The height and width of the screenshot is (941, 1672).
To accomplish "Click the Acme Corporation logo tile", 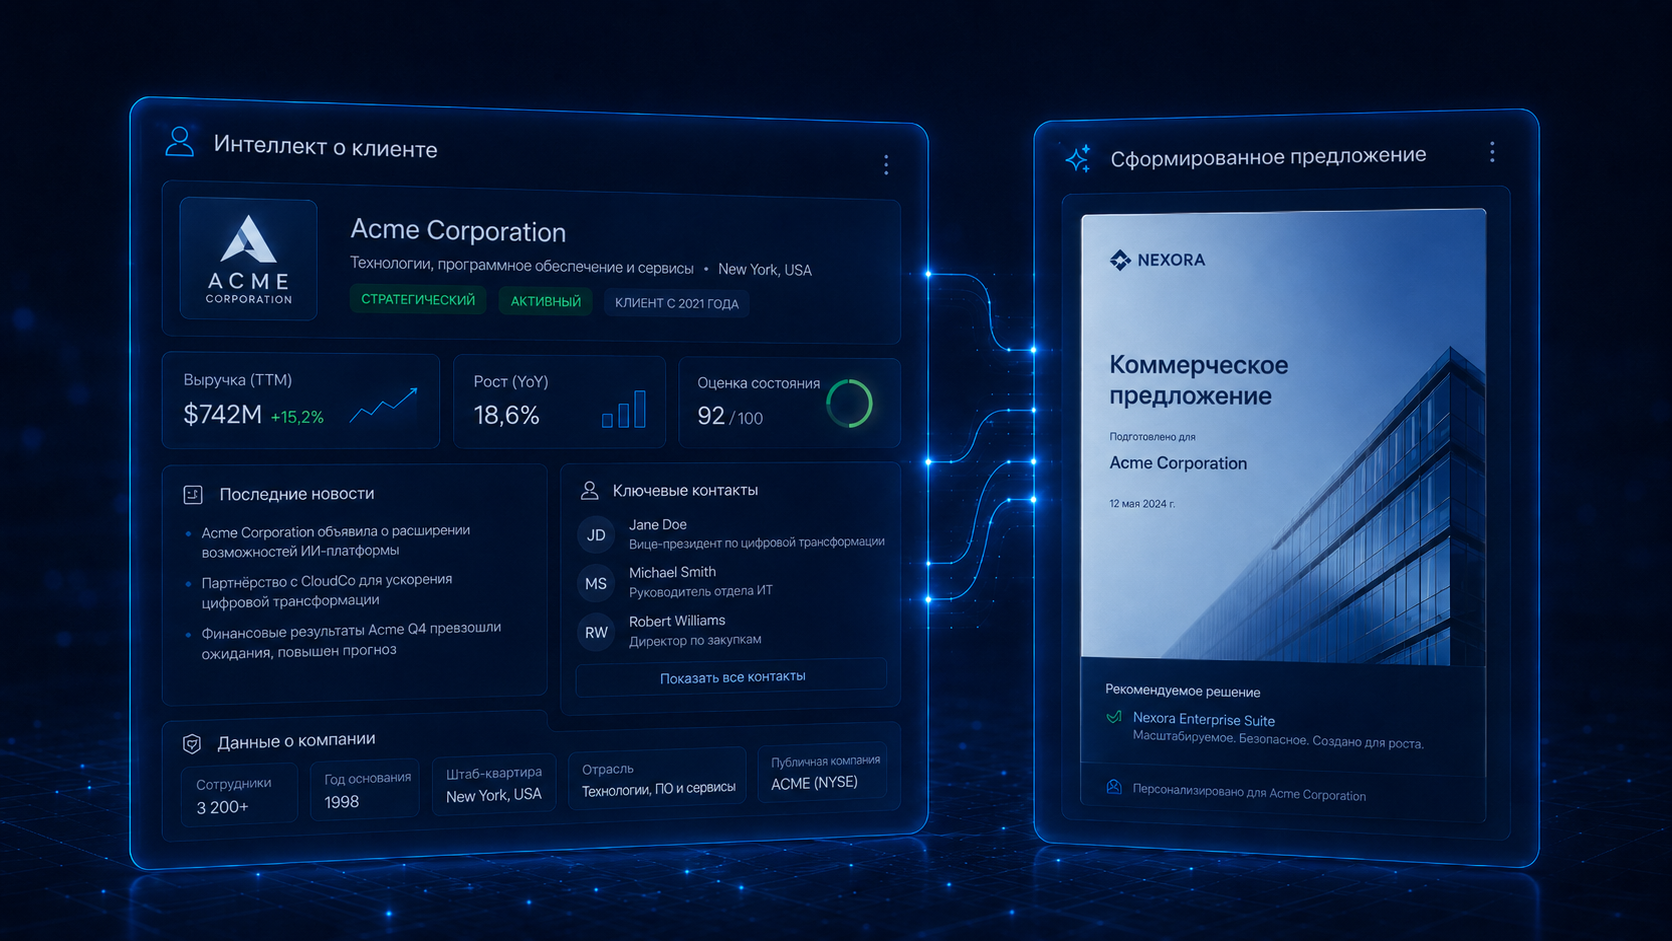I will coord(248,259).
